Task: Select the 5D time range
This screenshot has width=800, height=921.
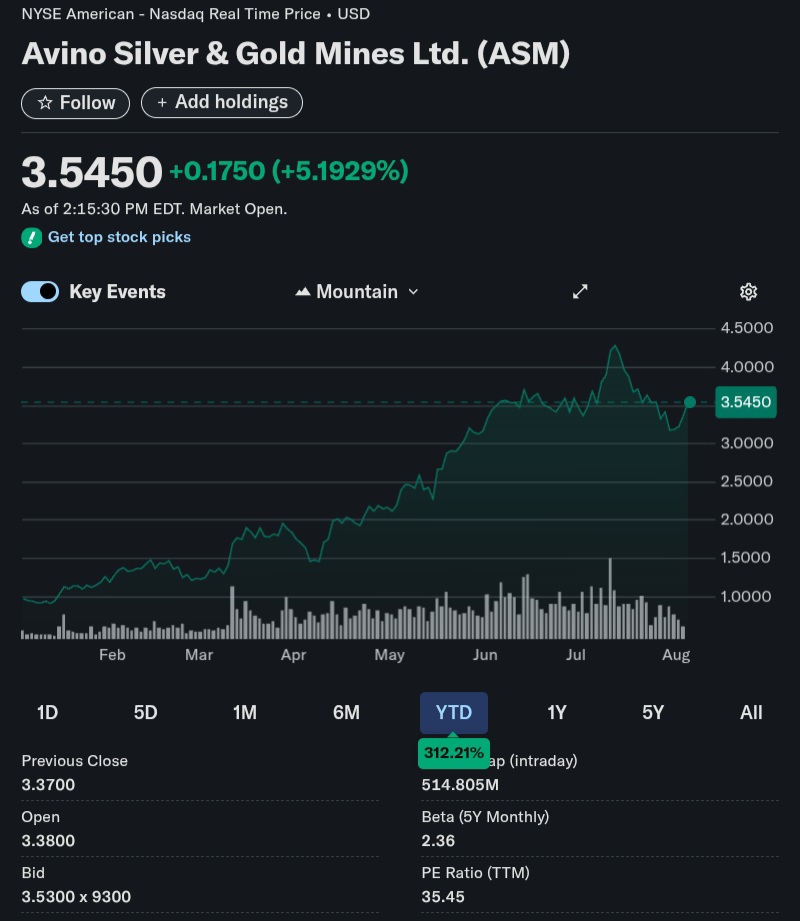Action: (x=146, y=712)
